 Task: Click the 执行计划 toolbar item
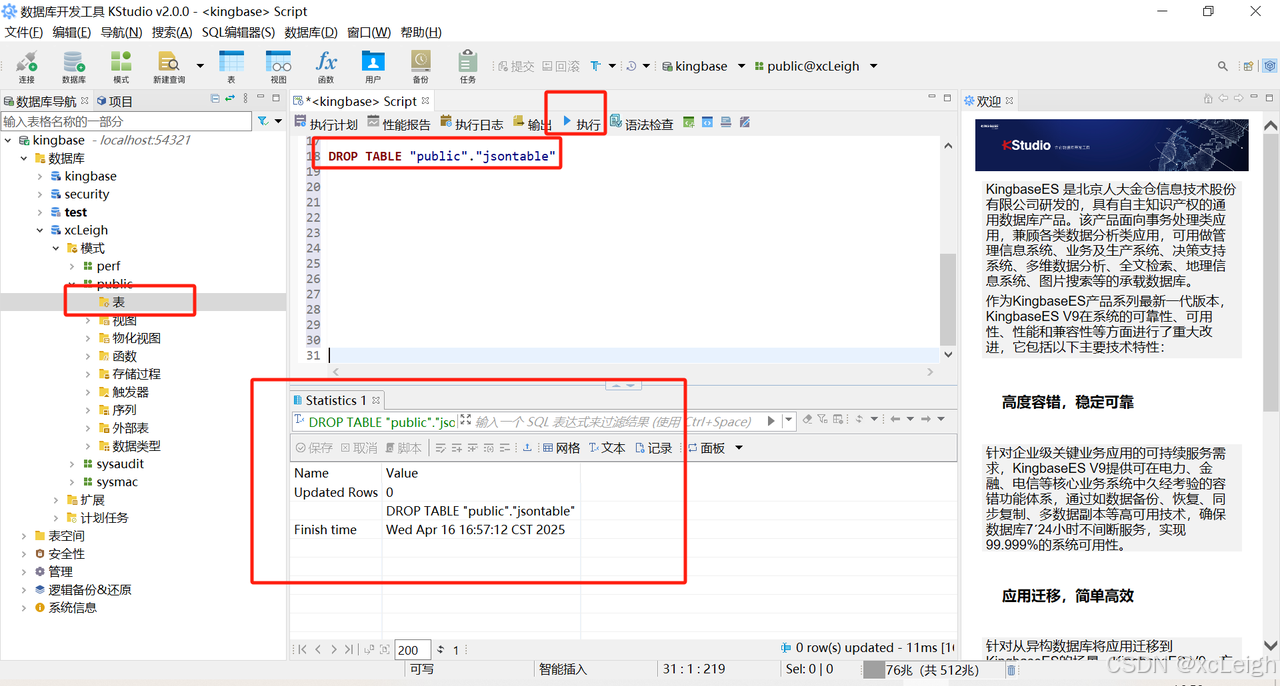tap(326, 124)
